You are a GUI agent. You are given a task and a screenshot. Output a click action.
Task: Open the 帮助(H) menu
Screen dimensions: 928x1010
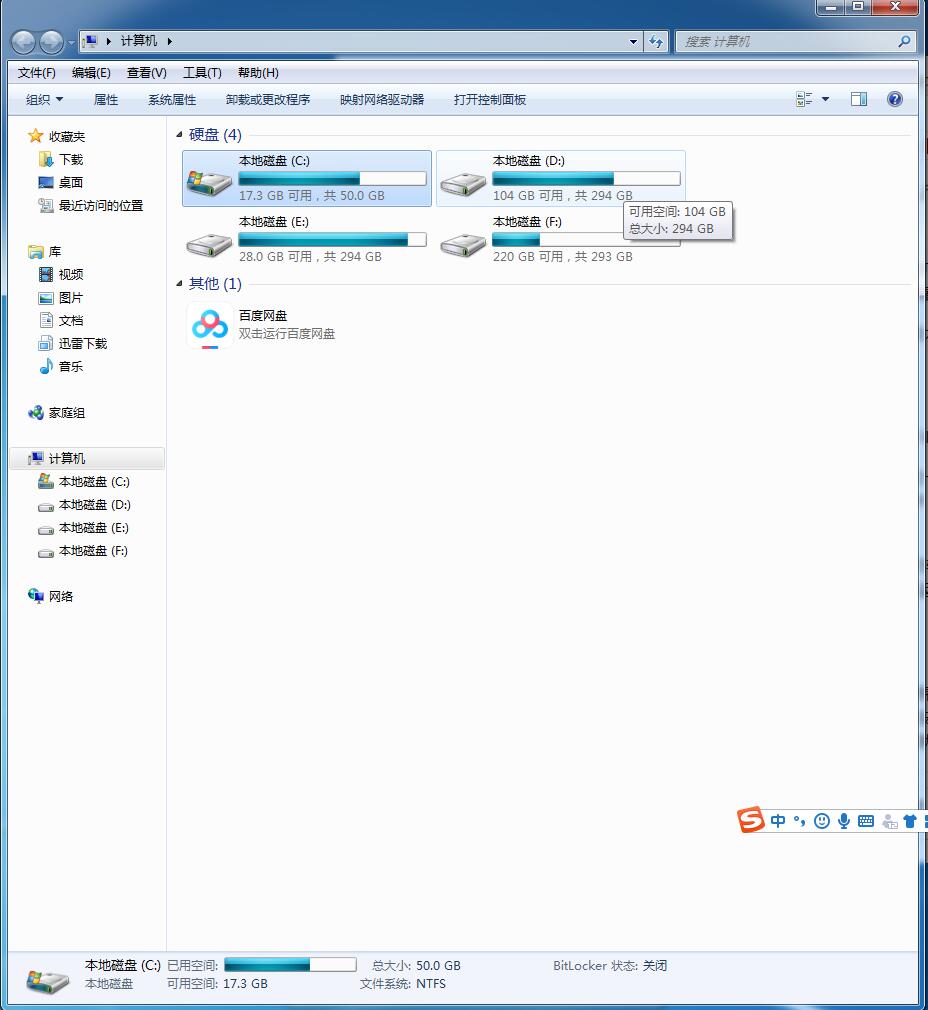258,73
